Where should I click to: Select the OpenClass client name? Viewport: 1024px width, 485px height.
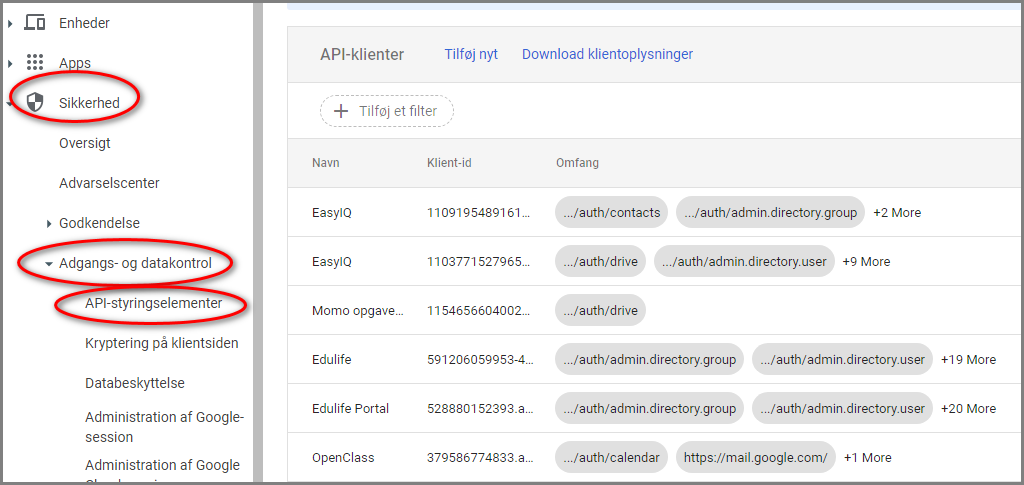tap(344, 458)
